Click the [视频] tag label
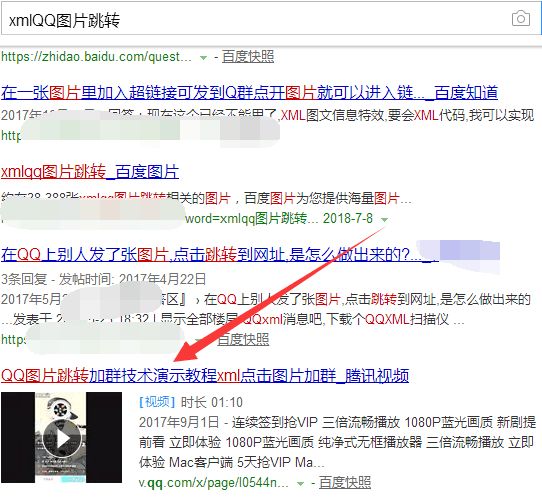 point(157,402)
